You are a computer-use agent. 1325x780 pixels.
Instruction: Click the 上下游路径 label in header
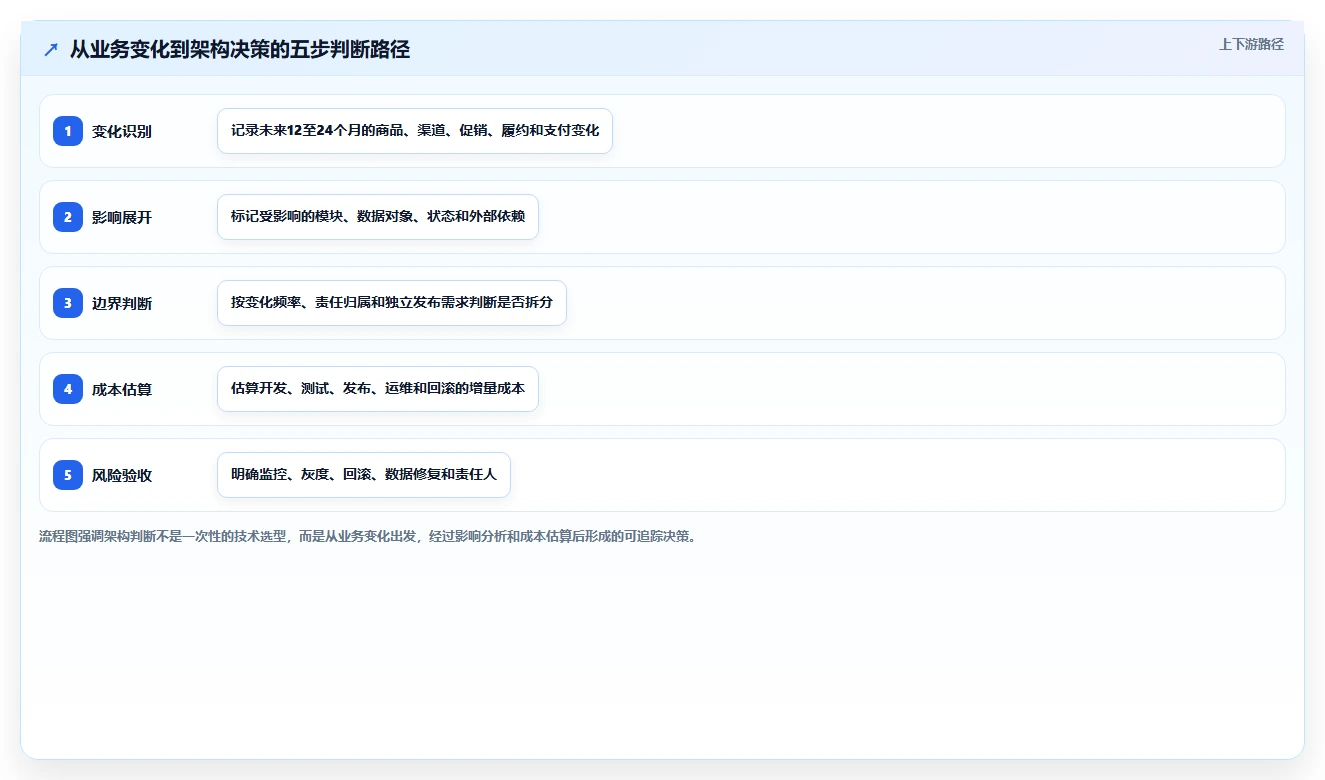(x=1251, y=45)
